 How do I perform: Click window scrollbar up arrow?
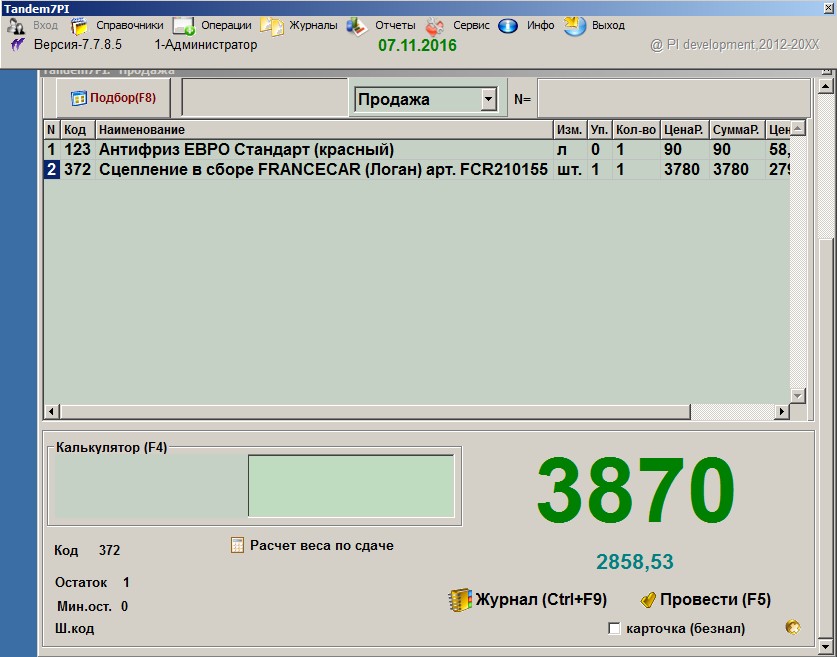pos(825,85)
